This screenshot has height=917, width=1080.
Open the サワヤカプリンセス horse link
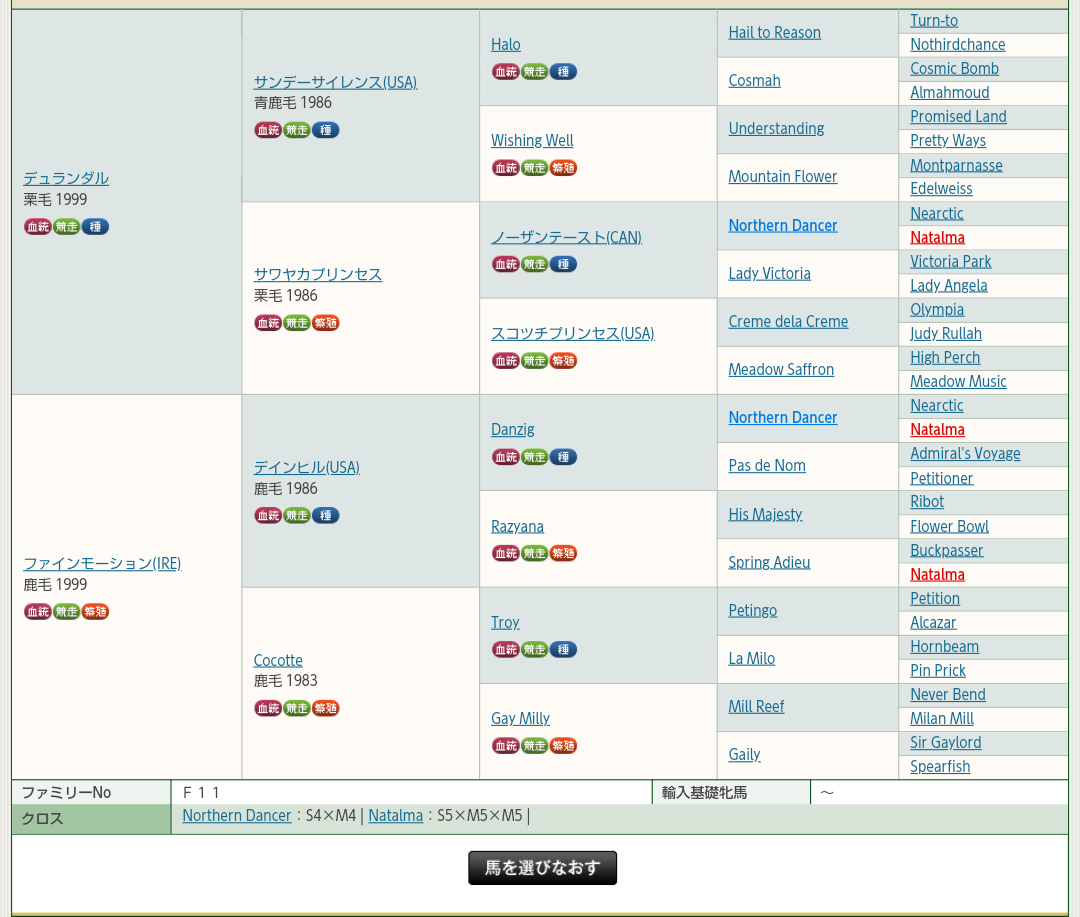(317, 274)
